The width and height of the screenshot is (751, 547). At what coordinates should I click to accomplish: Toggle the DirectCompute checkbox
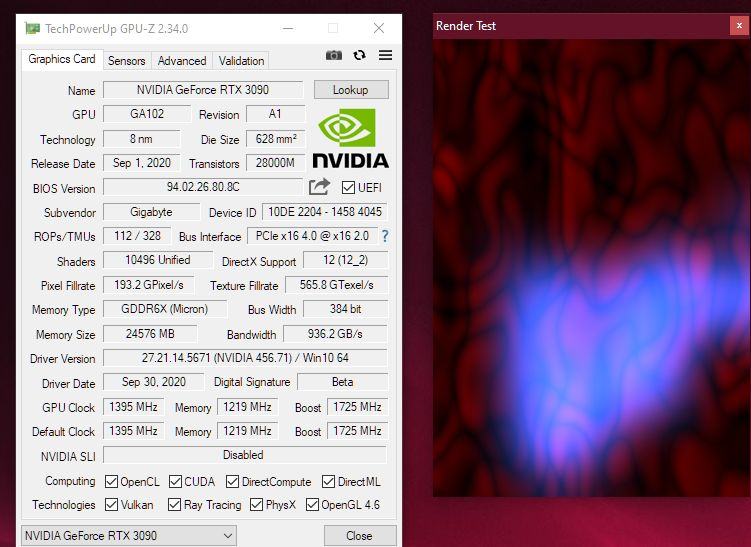coord(233,481)
